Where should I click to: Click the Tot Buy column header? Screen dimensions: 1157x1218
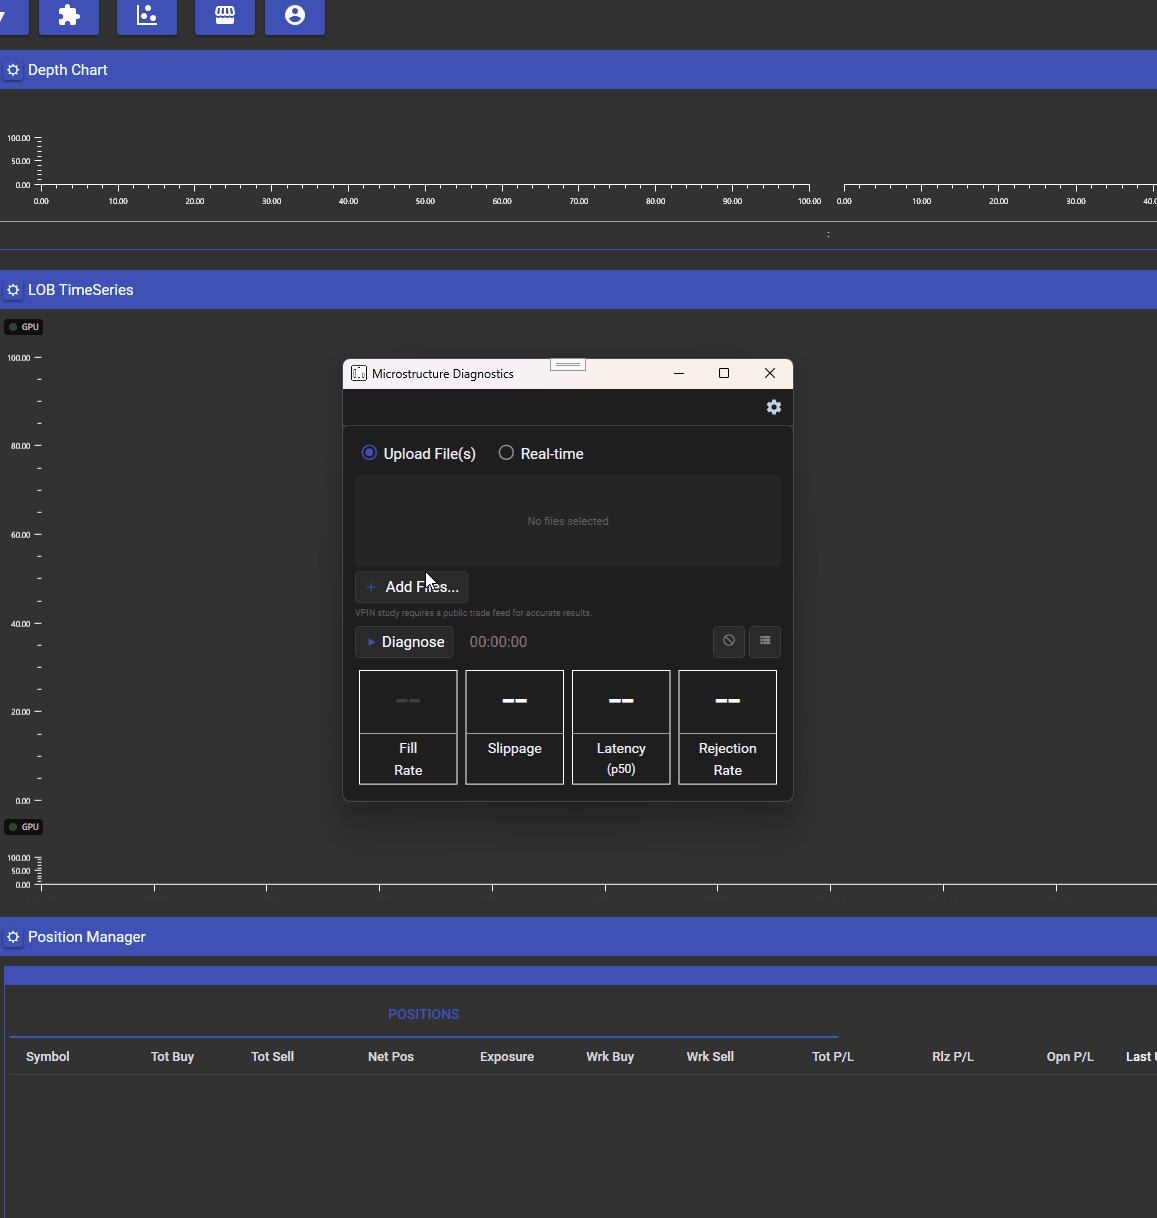(x=172, y=1057)
